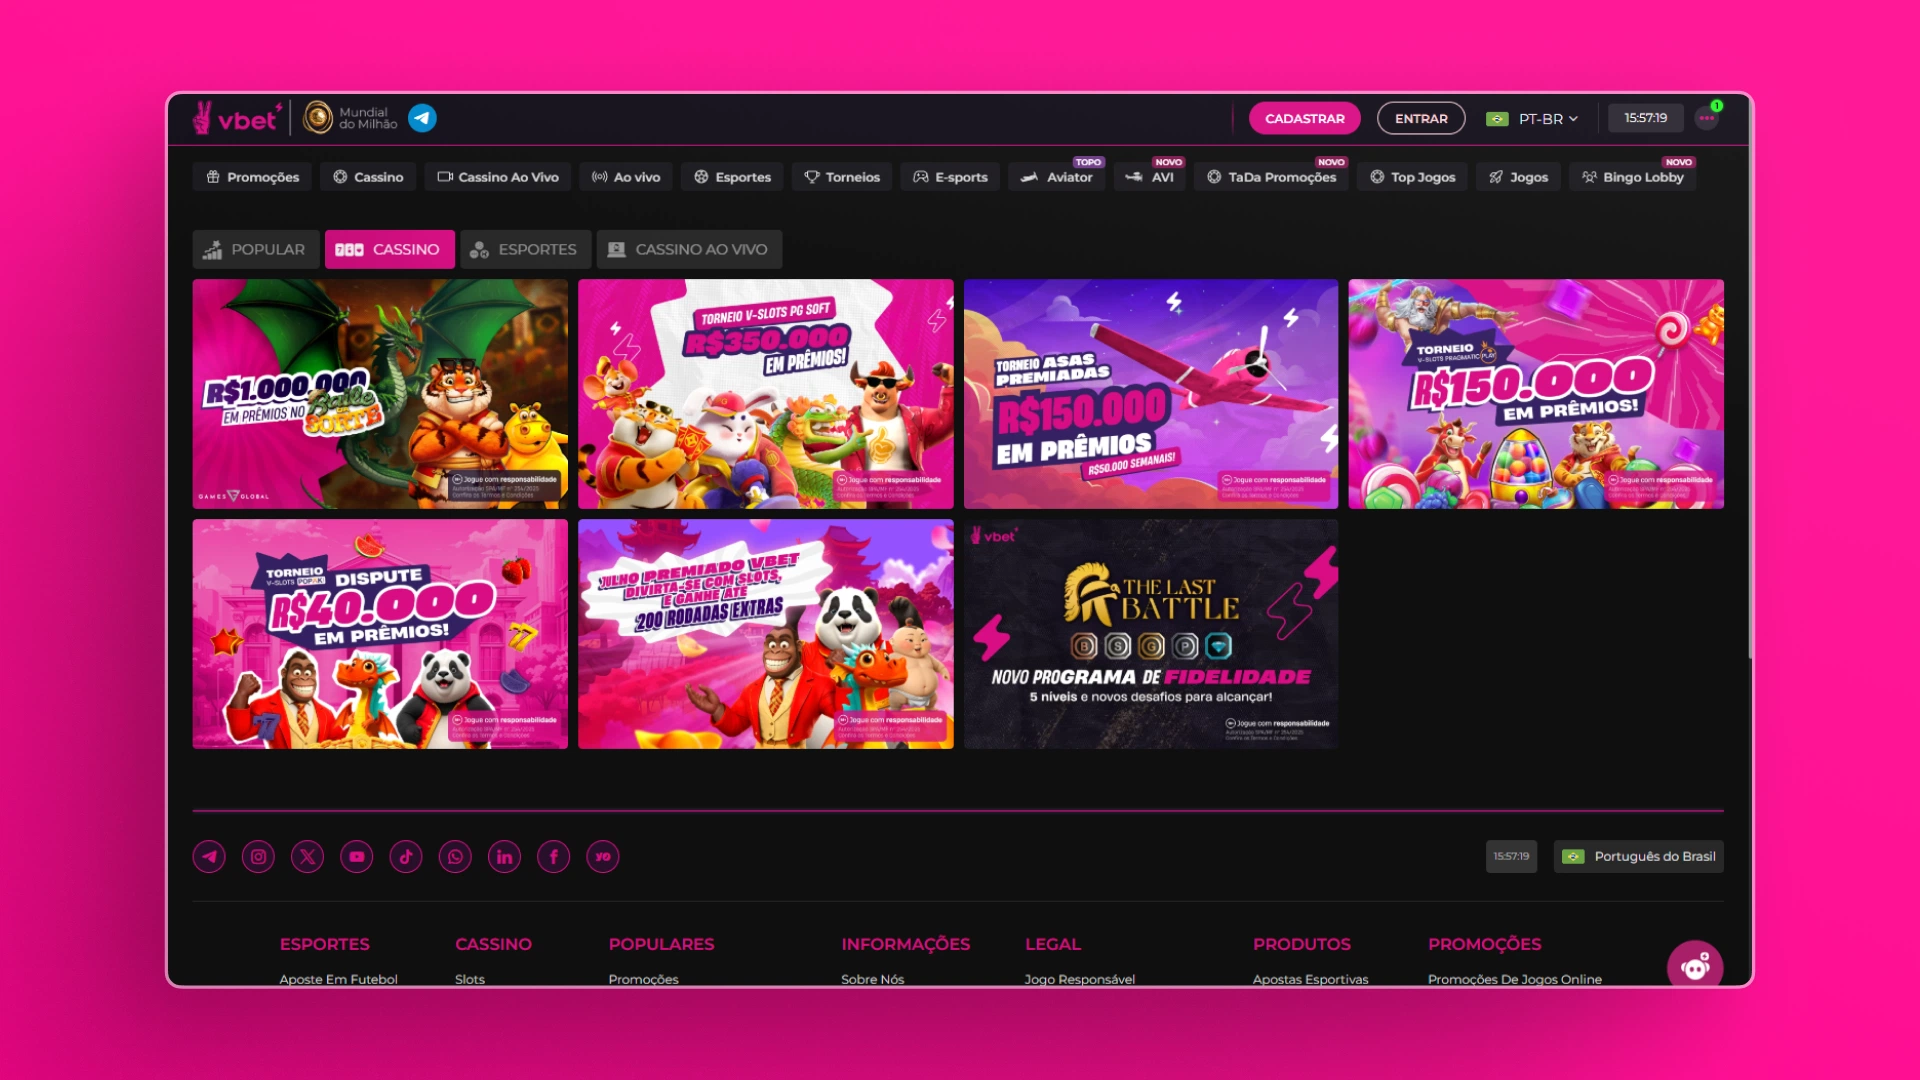Image resolution: width=1920 pixels, height=1080 pixels.
Task: Click the Slots footer link
Action: click(x=470, y=979)
